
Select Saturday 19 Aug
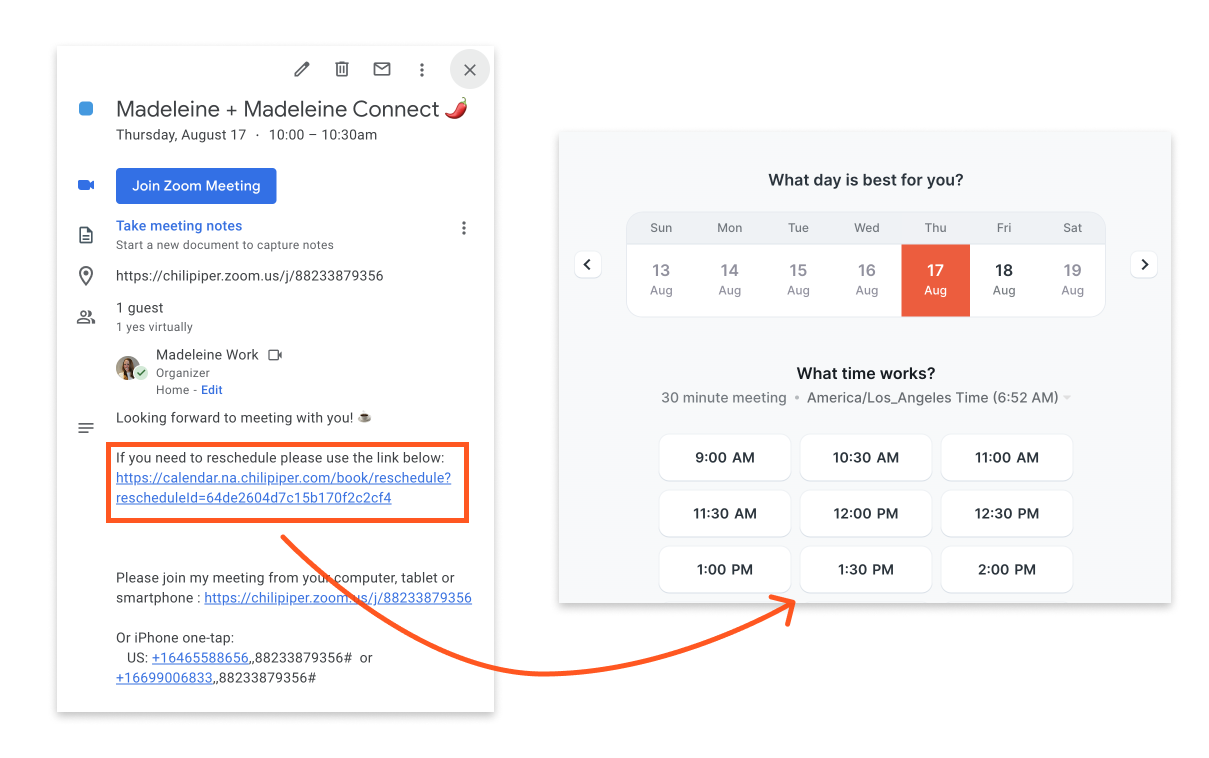[1073, 280]
